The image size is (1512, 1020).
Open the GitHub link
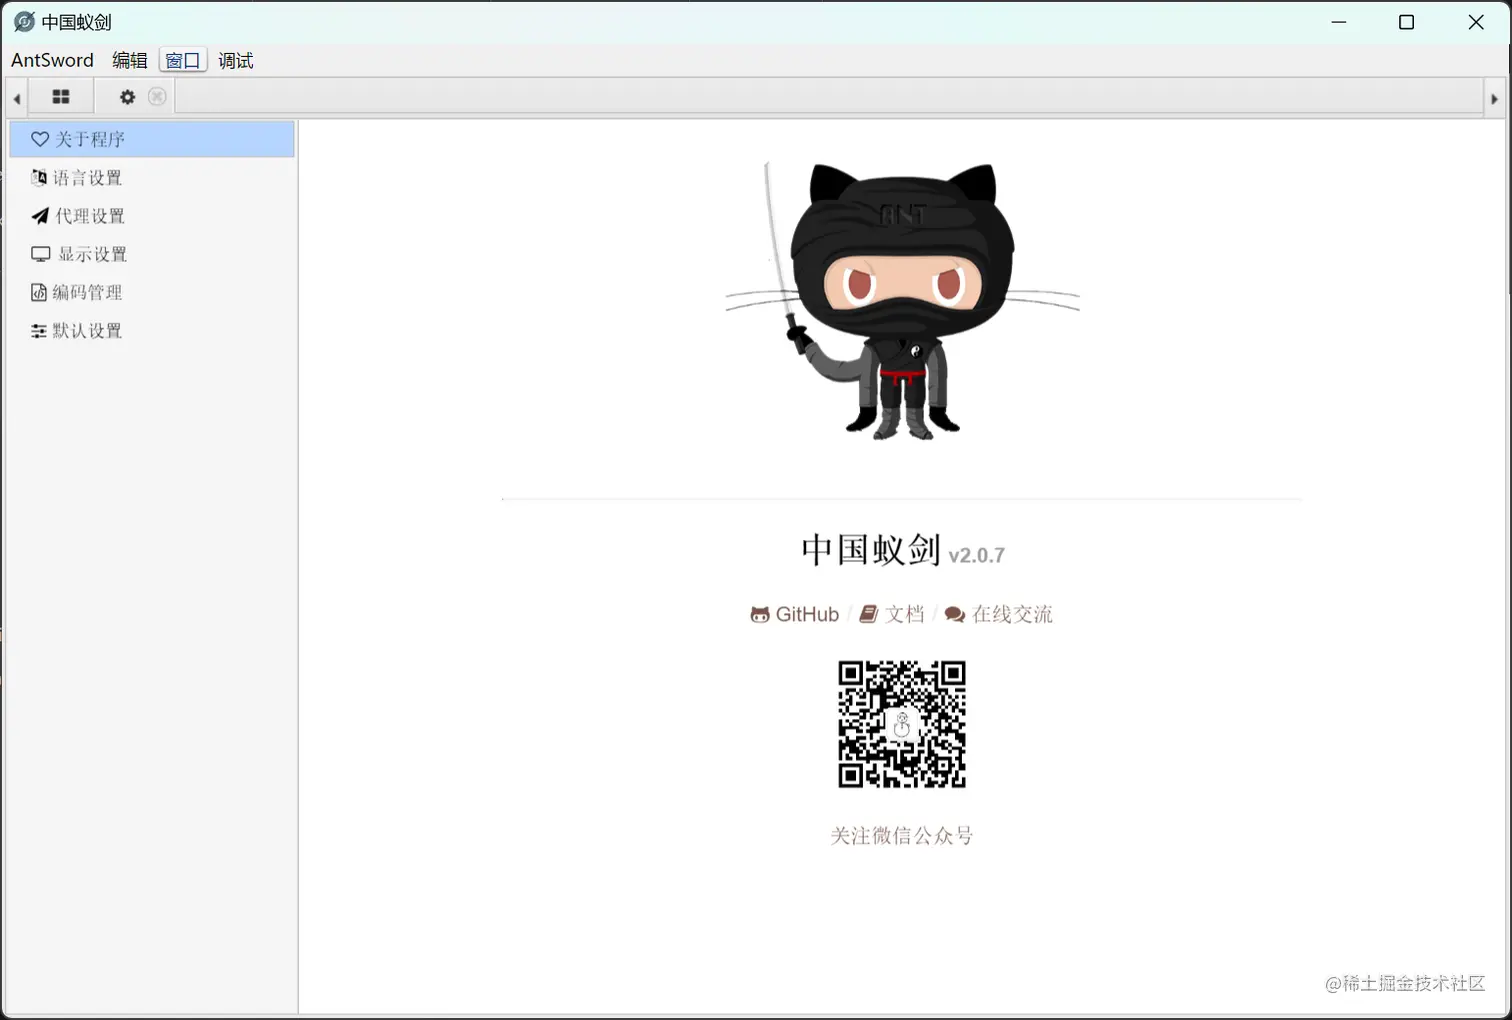[795, 614]
